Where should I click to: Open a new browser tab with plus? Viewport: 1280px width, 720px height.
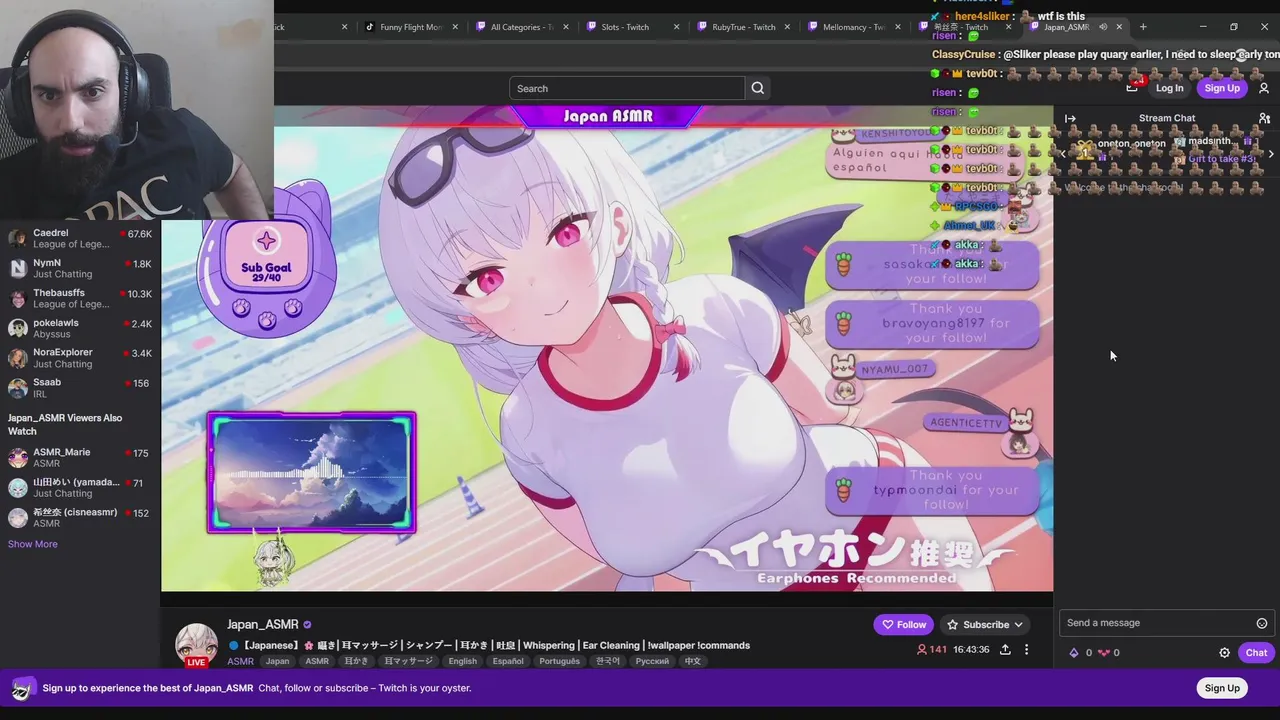[x=1143, y=27]
